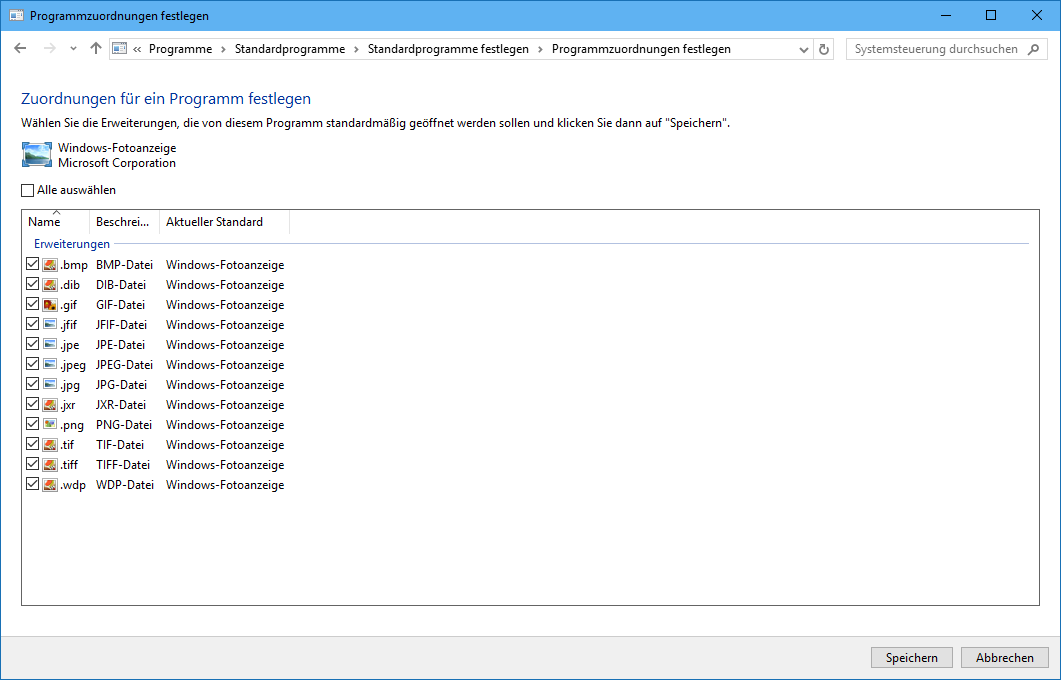
Task: Uncheck the .jpe extension checkbox
Action: (32, 344)
